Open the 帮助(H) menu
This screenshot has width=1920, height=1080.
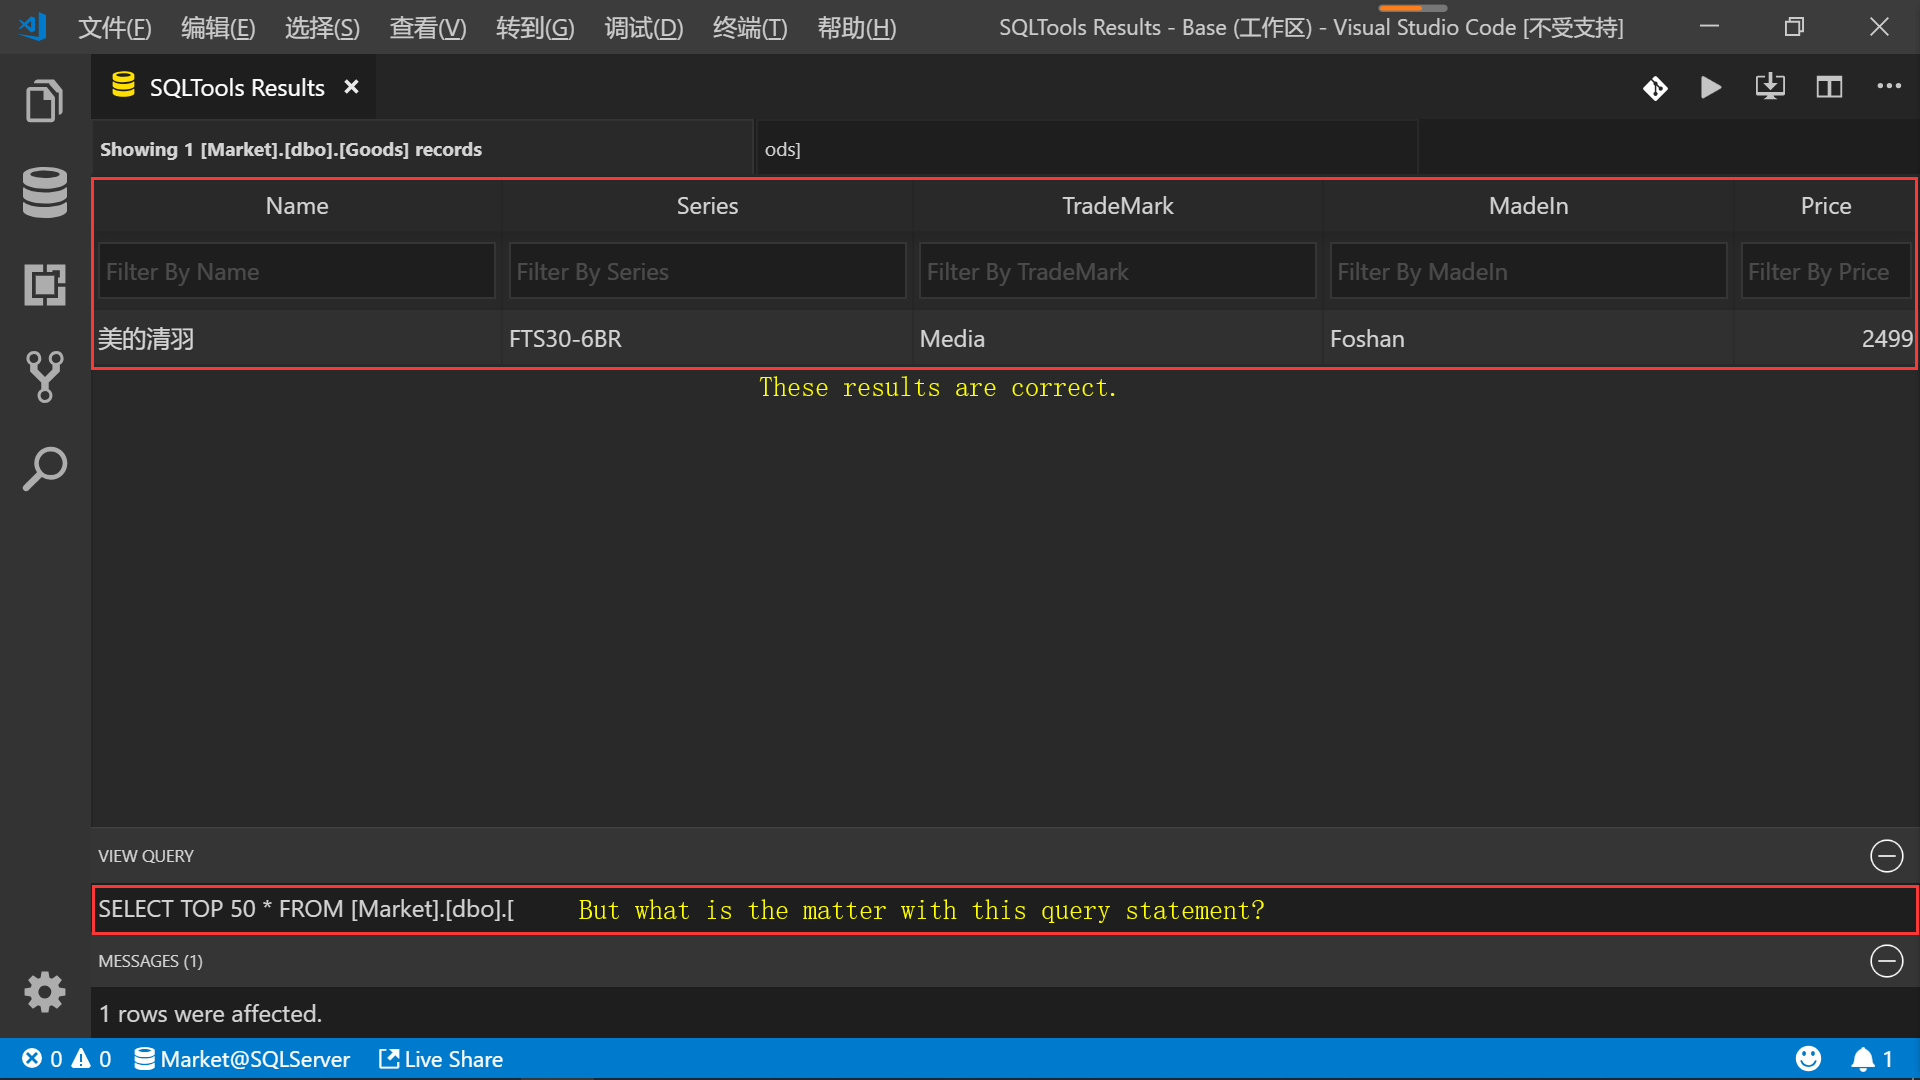point(857,27)
